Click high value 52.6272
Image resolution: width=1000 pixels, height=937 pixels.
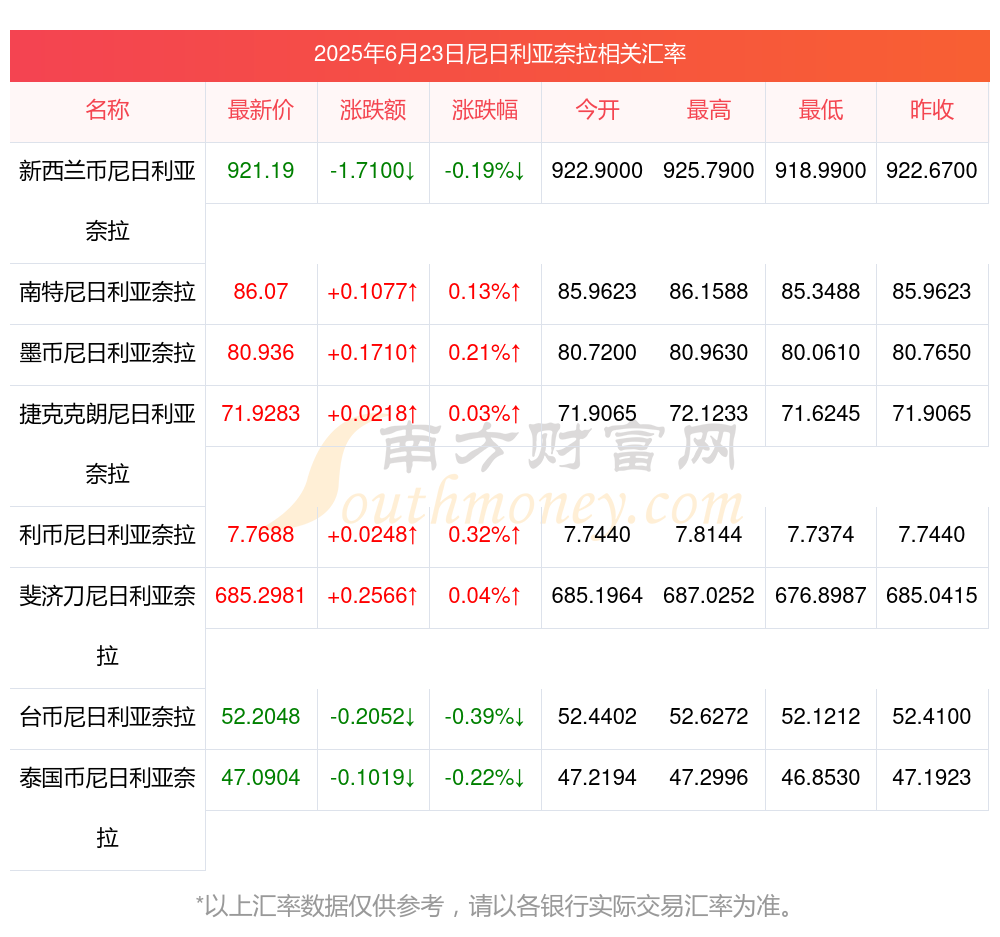(709, 717)
